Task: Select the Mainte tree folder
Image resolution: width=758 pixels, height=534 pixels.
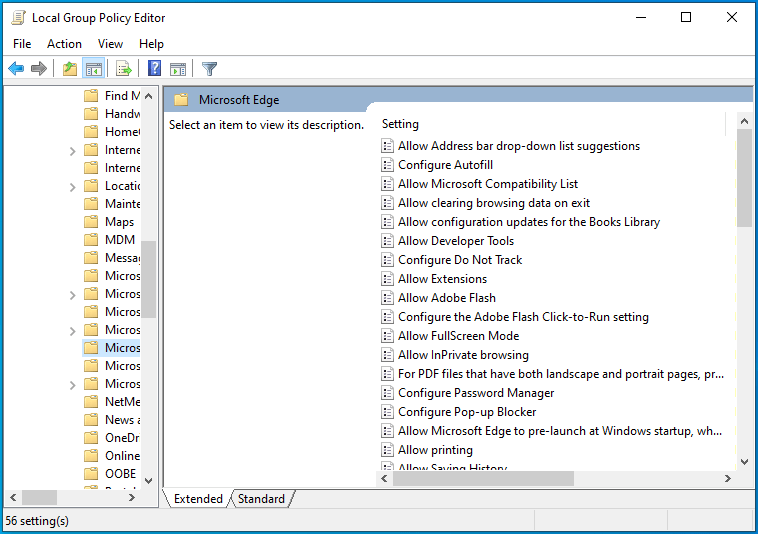Action: tap(112, 204)
